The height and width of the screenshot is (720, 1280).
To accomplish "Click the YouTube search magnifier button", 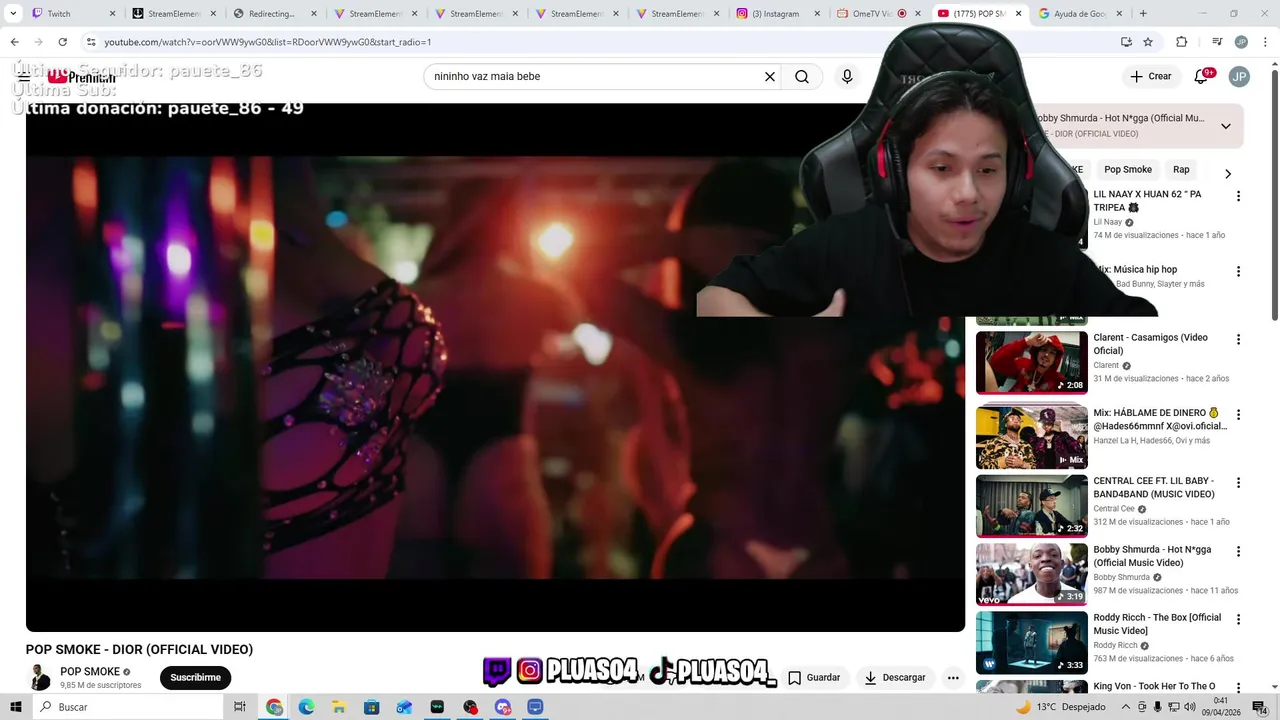I will [802, 77].
